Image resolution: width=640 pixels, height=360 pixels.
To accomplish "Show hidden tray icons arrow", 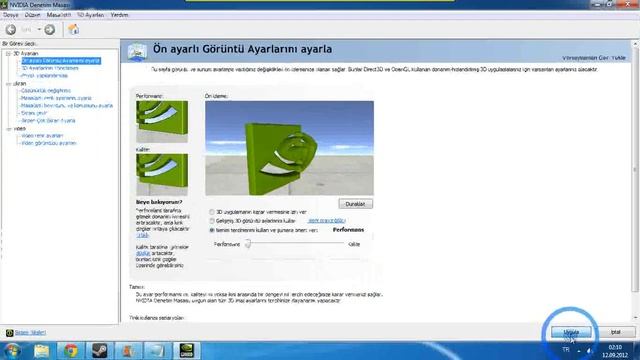I will pos(578,351).
